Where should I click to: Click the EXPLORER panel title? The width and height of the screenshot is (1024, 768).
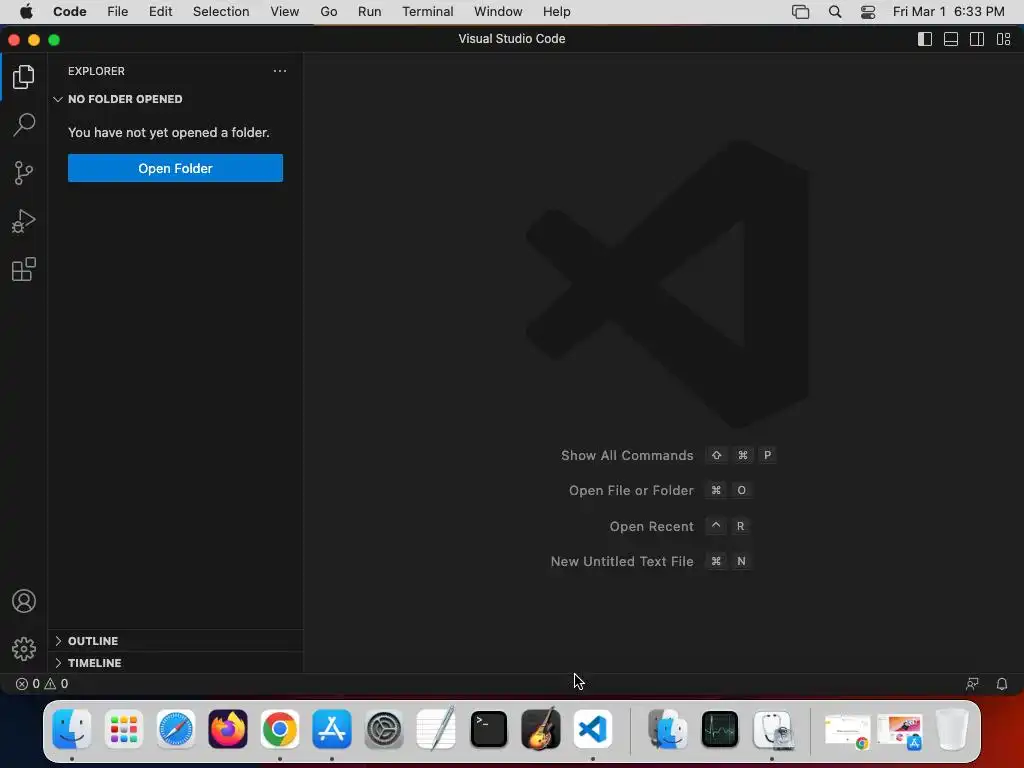pos(96,71)
